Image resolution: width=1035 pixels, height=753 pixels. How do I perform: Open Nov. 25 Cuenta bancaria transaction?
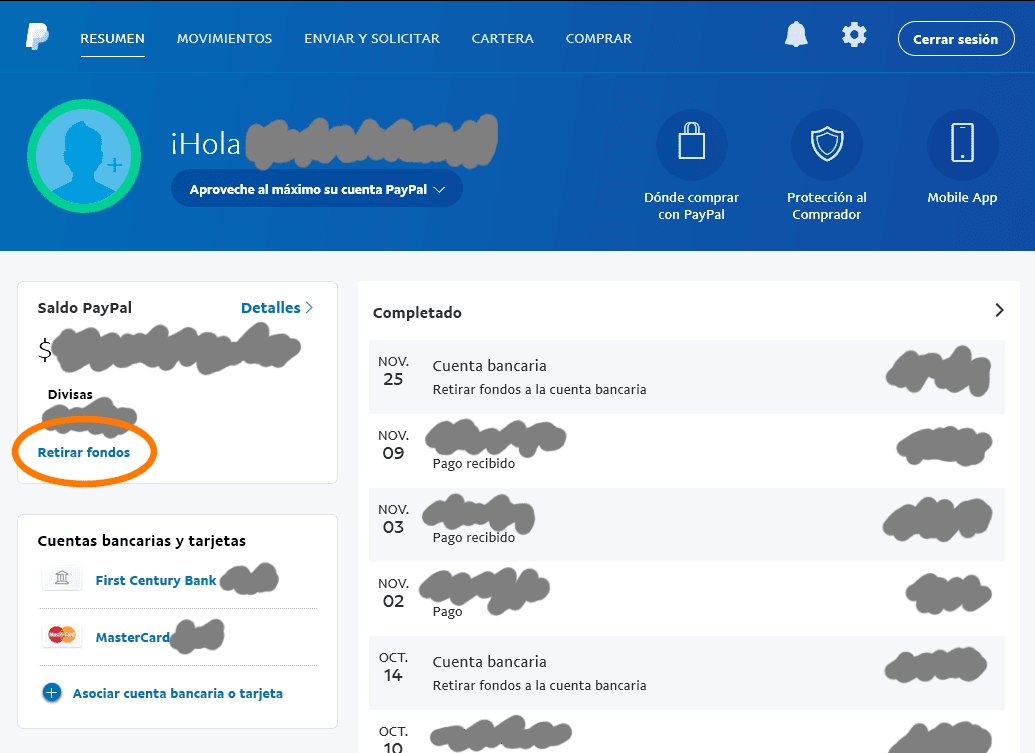pos(686,377)
